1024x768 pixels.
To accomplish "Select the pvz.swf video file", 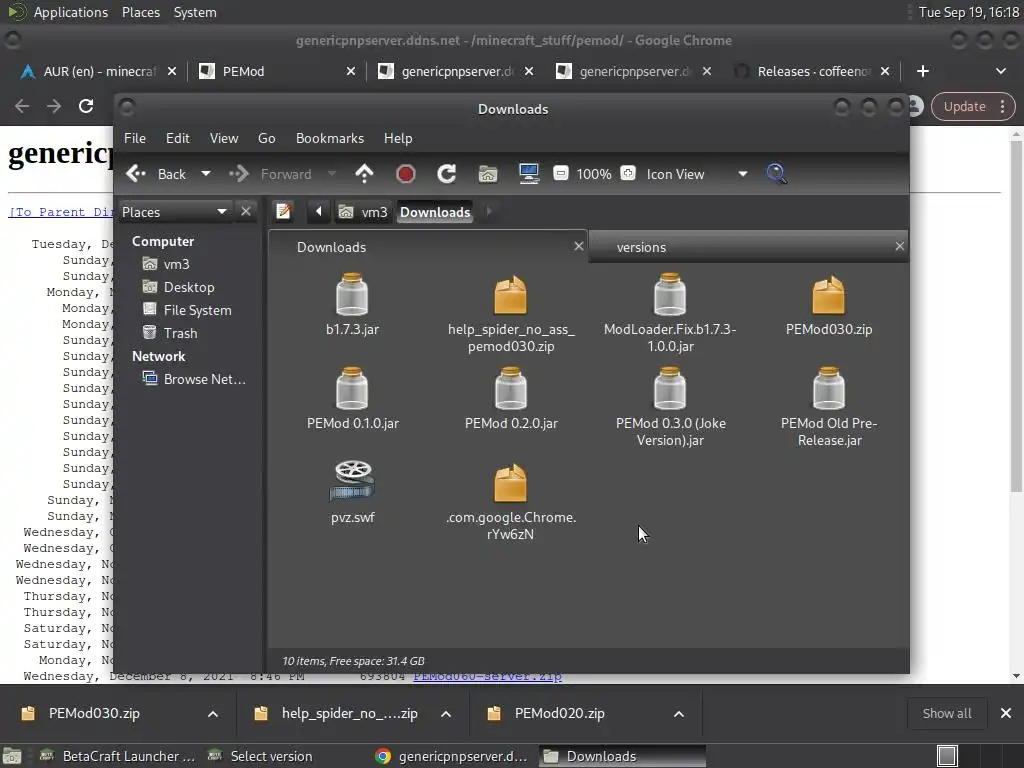I will [x=353, y=492].
